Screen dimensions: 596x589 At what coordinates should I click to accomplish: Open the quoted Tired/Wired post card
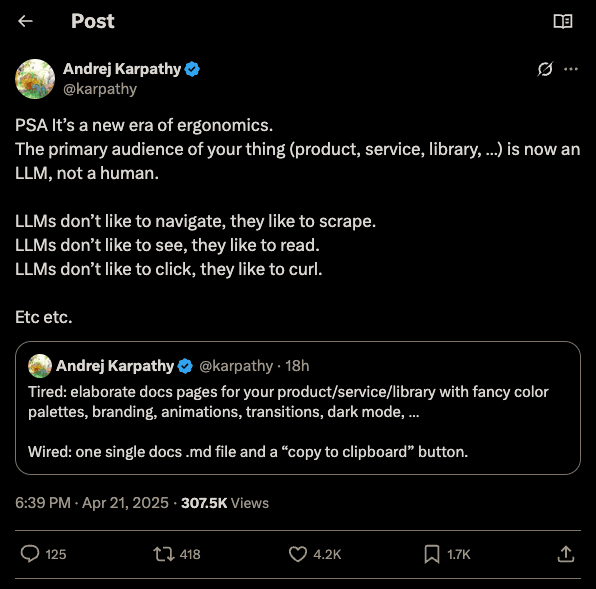(298, 408)
